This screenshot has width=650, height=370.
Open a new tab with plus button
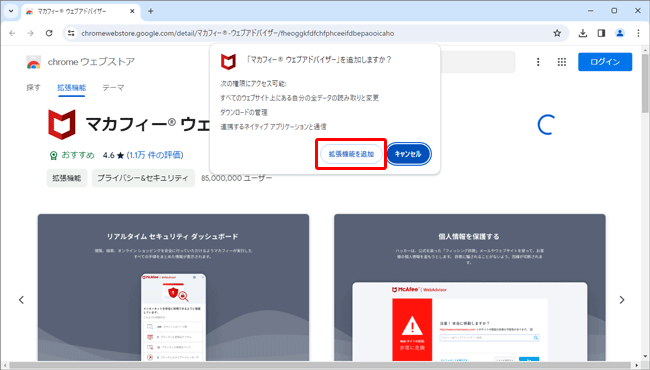[x=150, y=11]
